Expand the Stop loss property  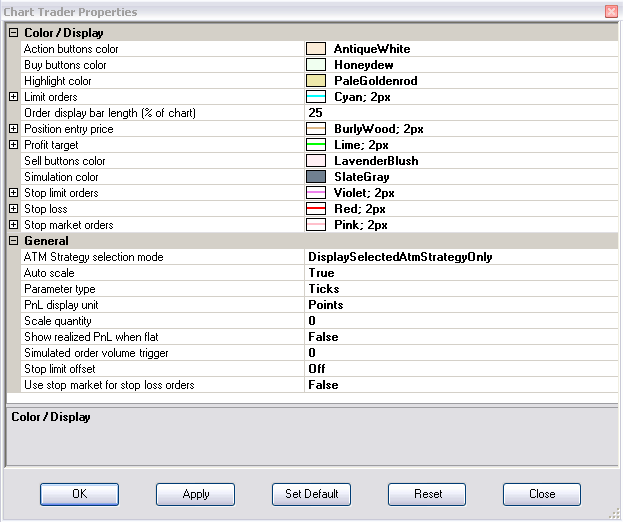coord(14,209)
